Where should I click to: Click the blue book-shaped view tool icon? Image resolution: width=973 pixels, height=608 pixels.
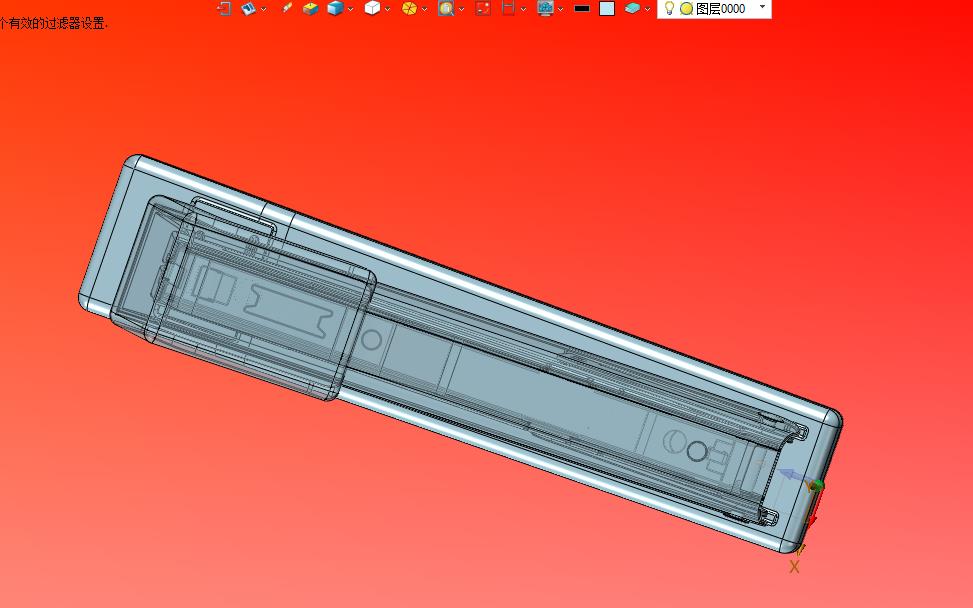coord(248,8)
